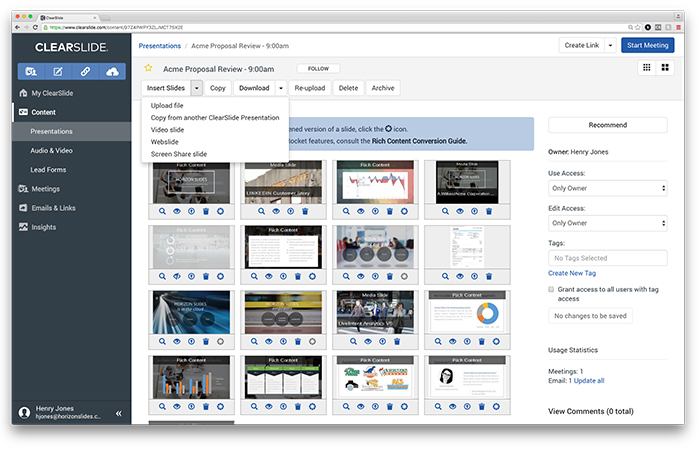
Task: Delete the LINKEDIN Customer Story slide
Action: pyautogui.click(x=305, y=211)
